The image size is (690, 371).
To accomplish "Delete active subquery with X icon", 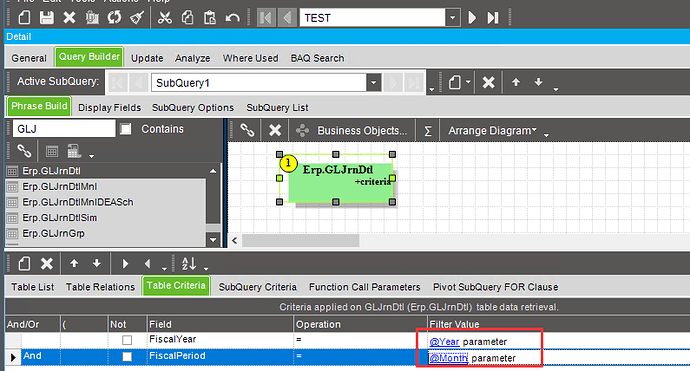I will pyautogui.click(x=488, y=82).
